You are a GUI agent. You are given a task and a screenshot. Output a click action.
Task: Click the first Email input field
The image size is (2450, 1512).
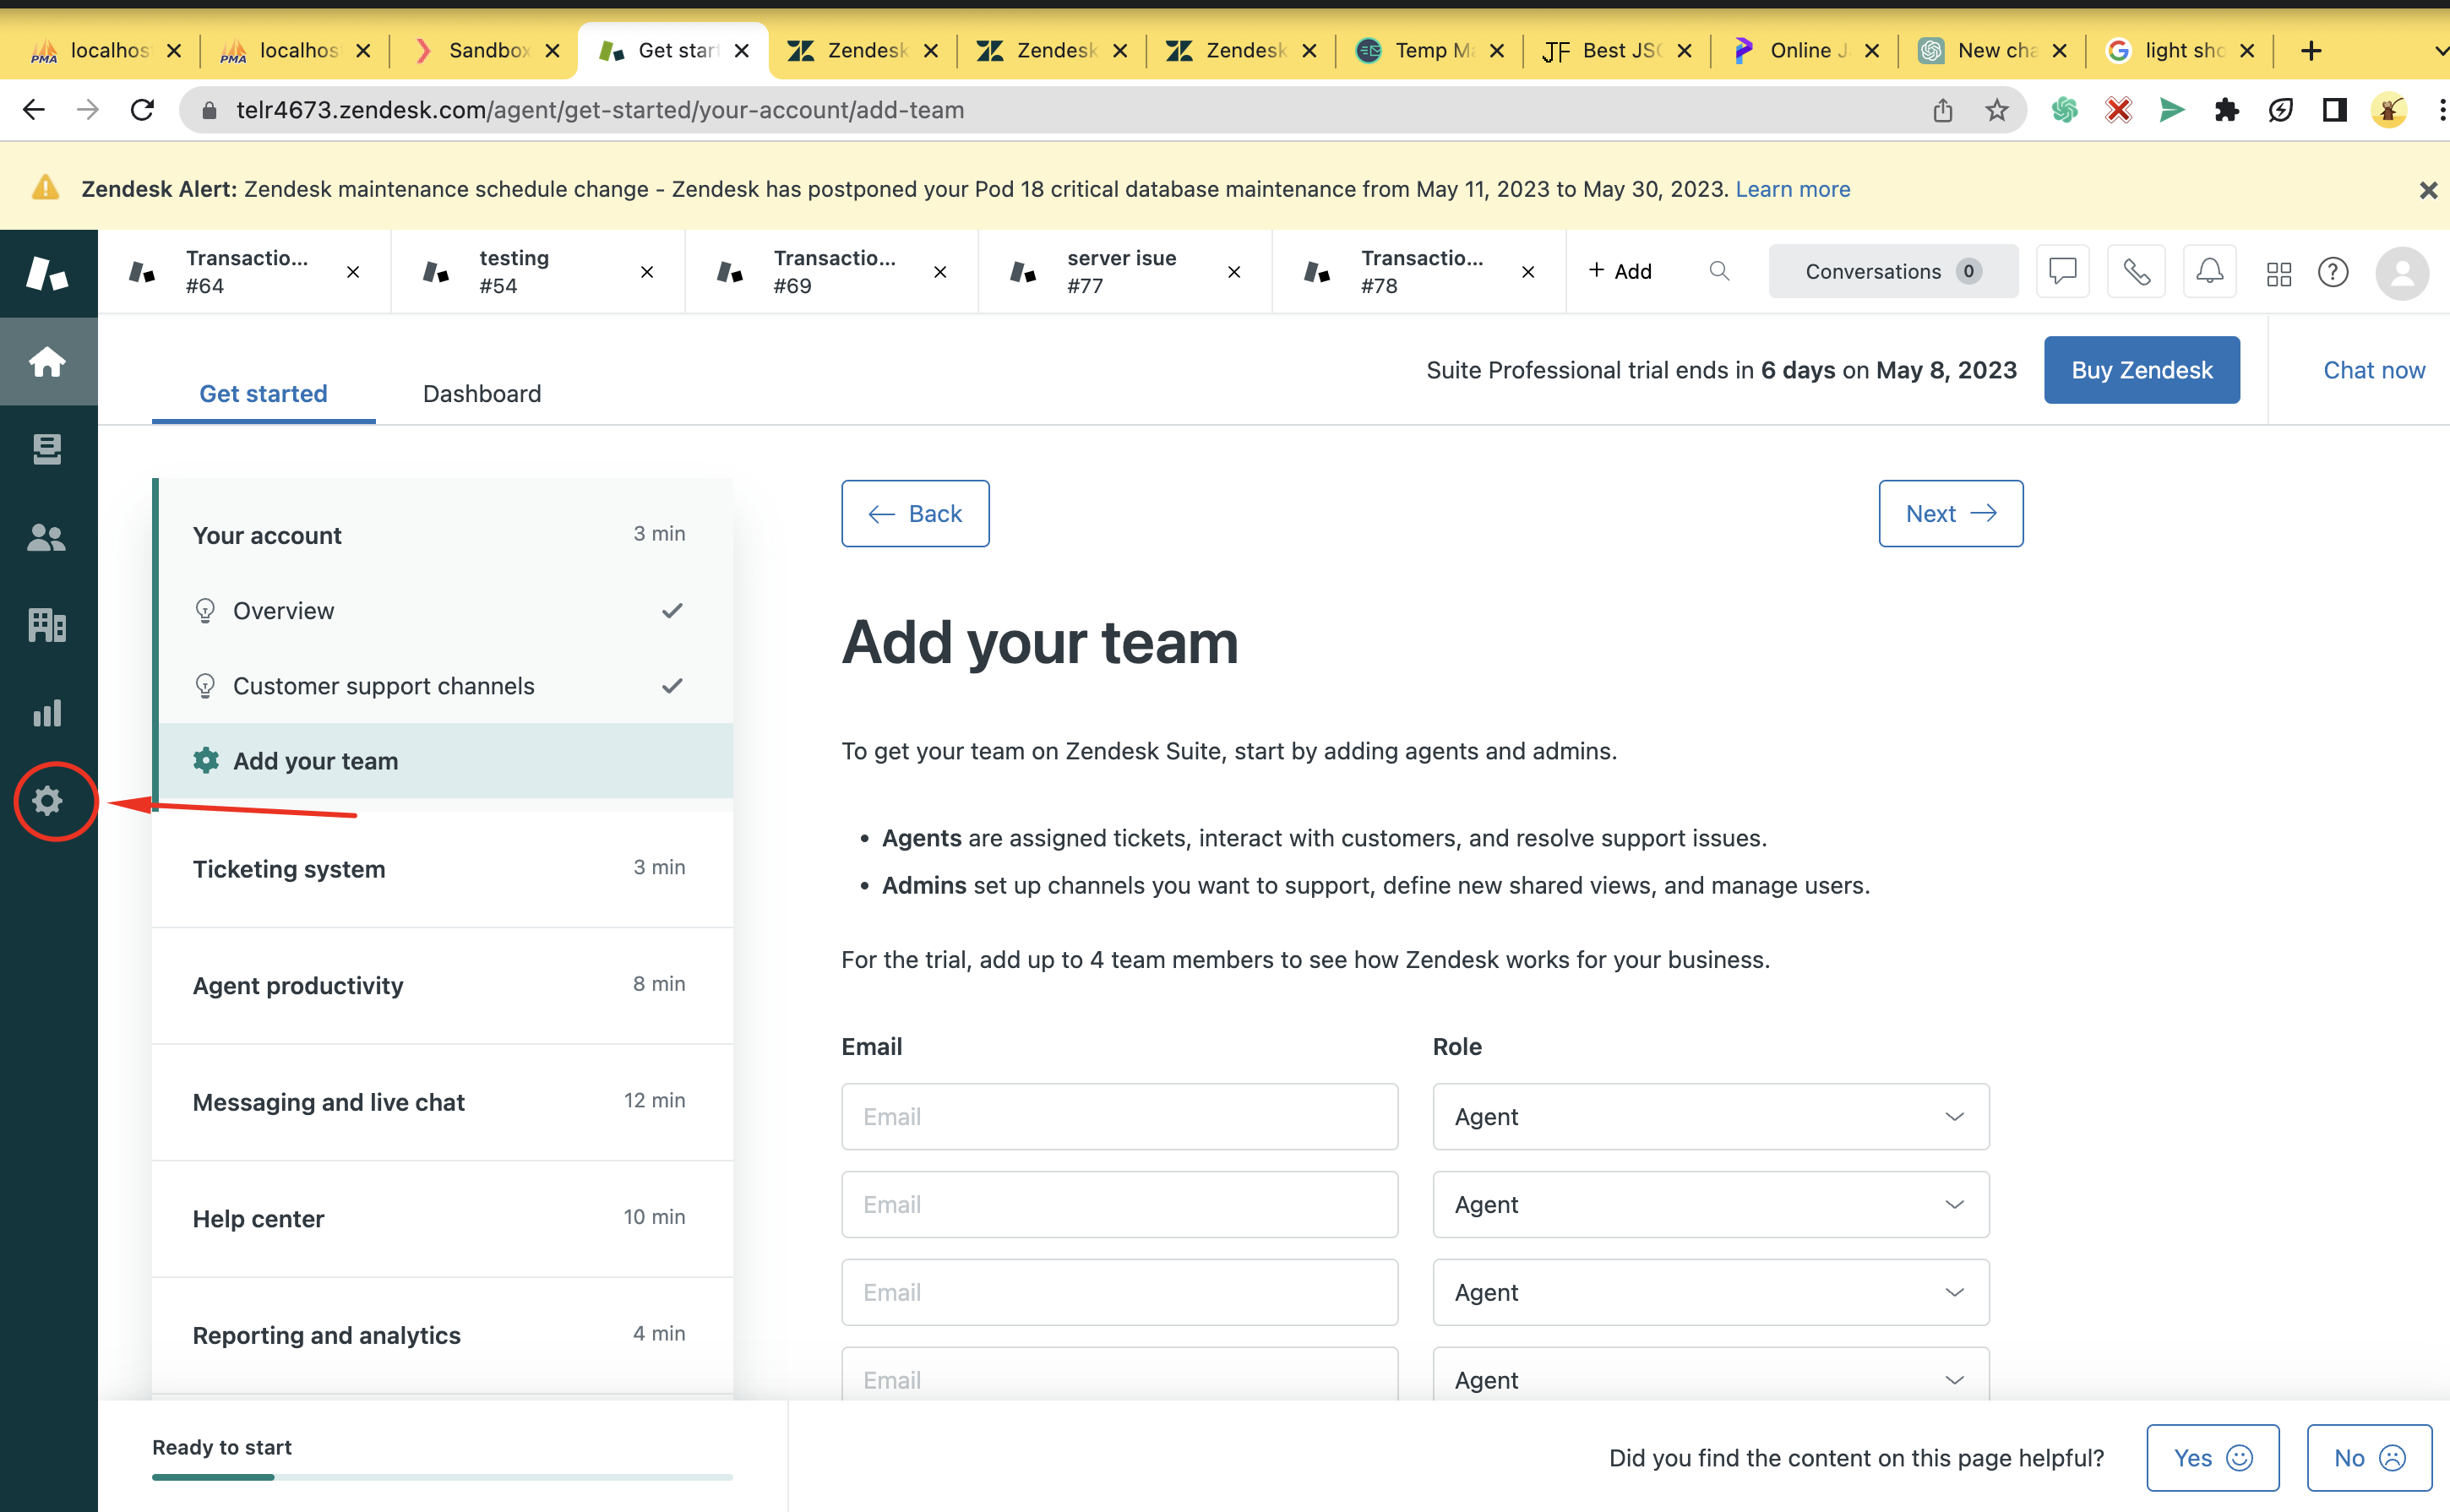coord(1119,1116)
